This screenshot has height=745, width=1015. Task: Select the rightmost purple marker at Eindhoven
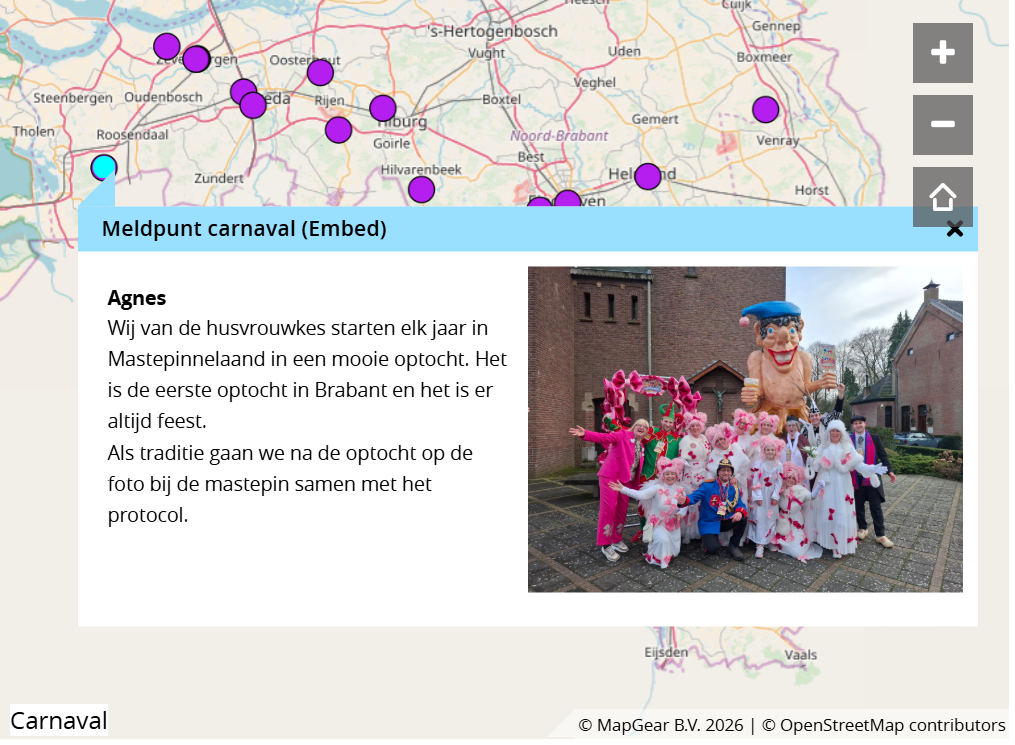[567, 199]
